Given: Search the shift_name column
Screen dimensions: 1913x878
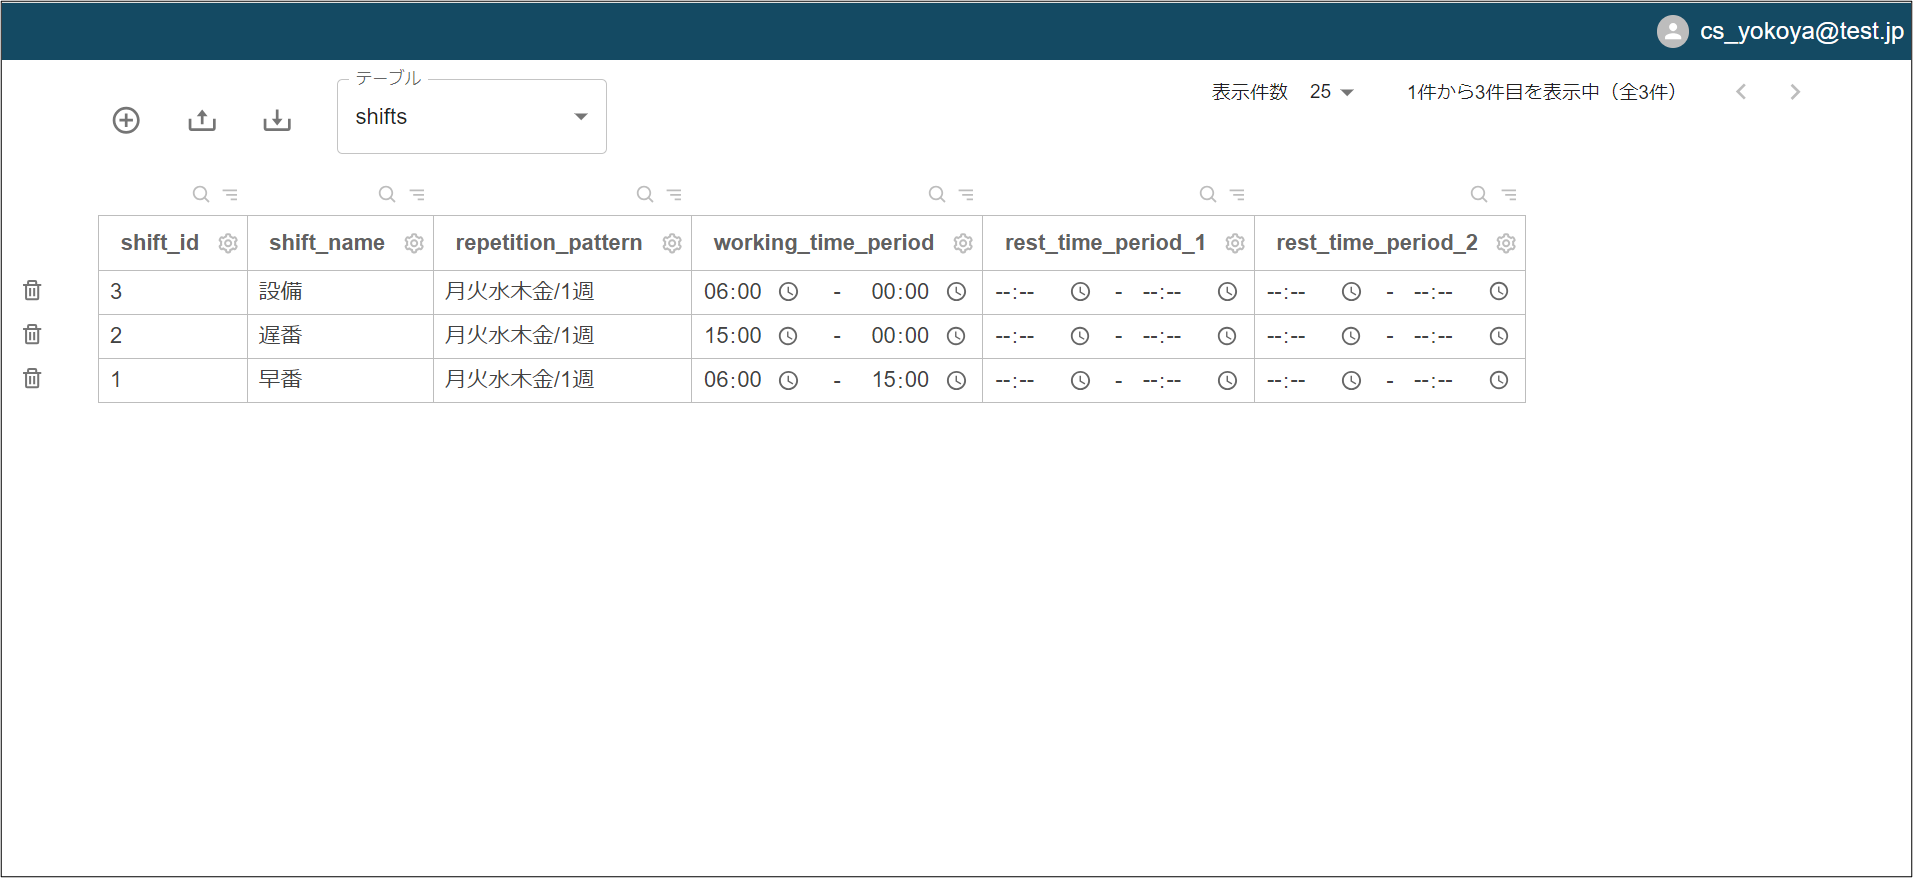Looking at the screenshot, I should [387, 194].
